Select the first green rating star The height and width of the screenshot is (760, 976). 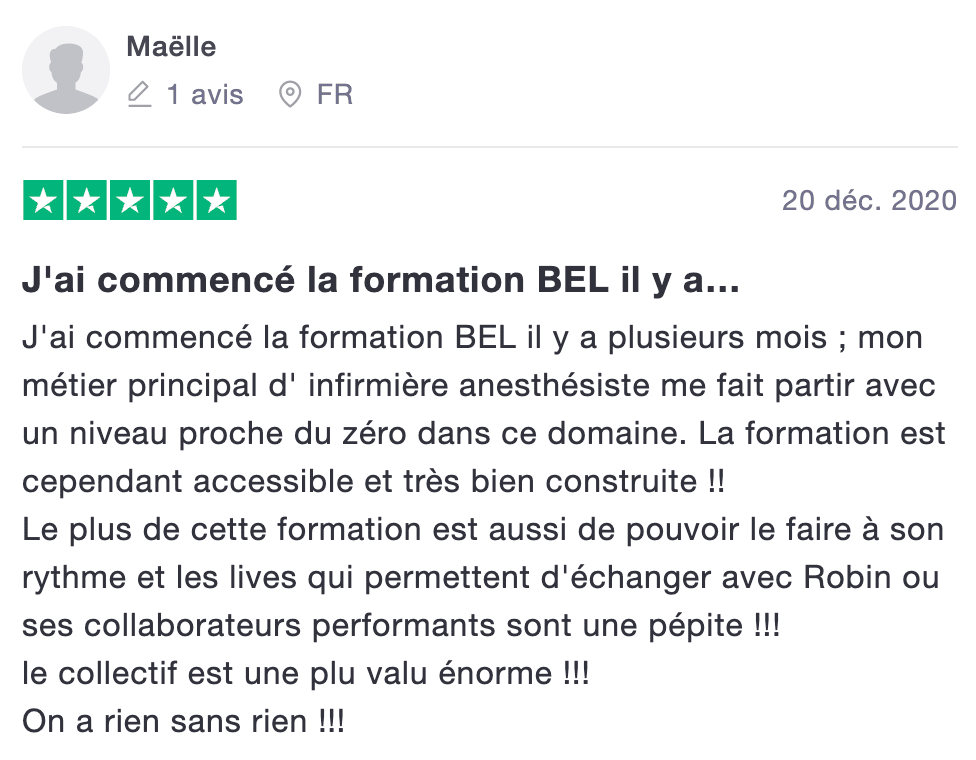pyautogui.click(x=43, y=201)
